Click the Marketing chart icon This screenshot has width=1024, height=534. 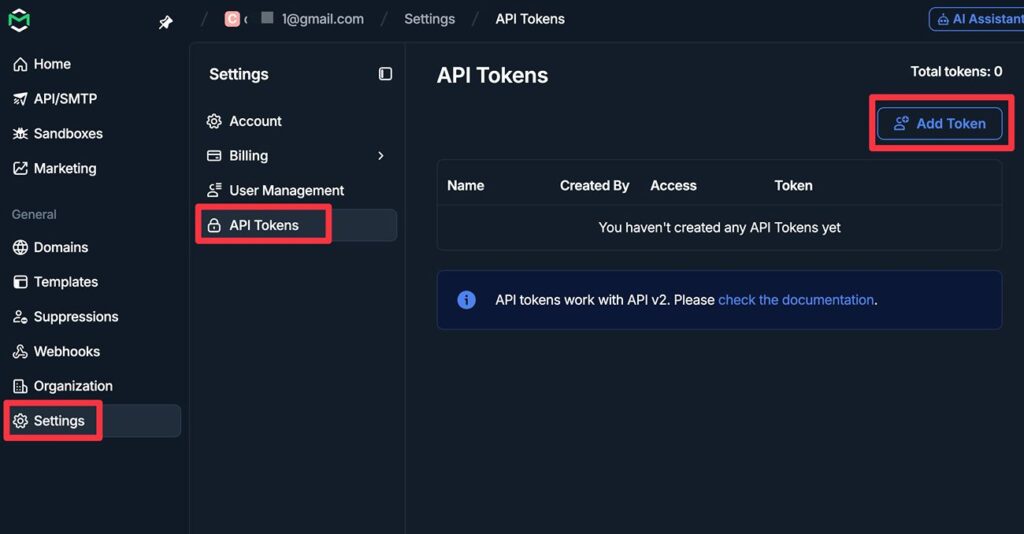tap(20, 168)
